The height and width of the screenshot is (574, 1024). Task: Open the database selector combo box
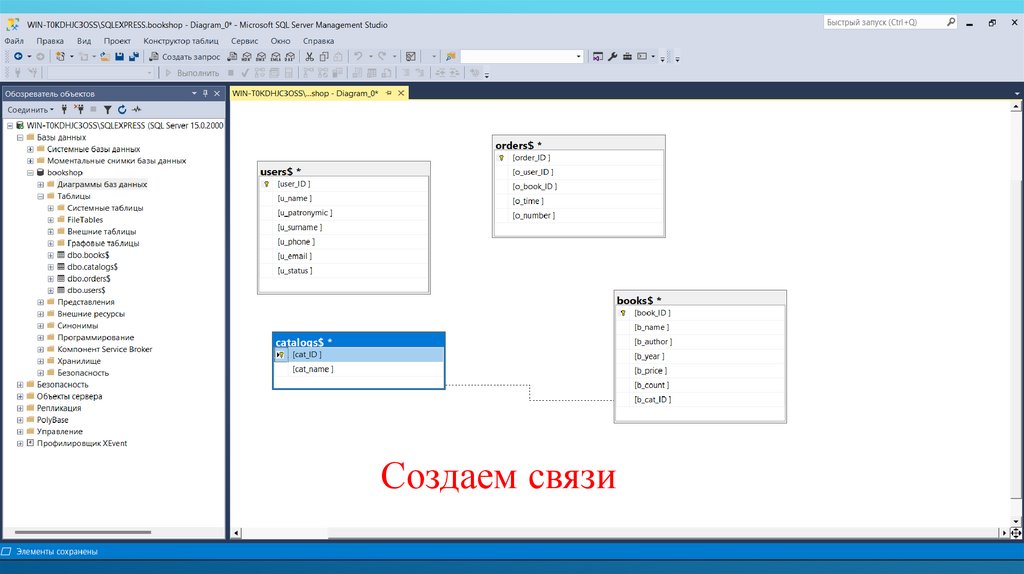(x=521, y=57)
